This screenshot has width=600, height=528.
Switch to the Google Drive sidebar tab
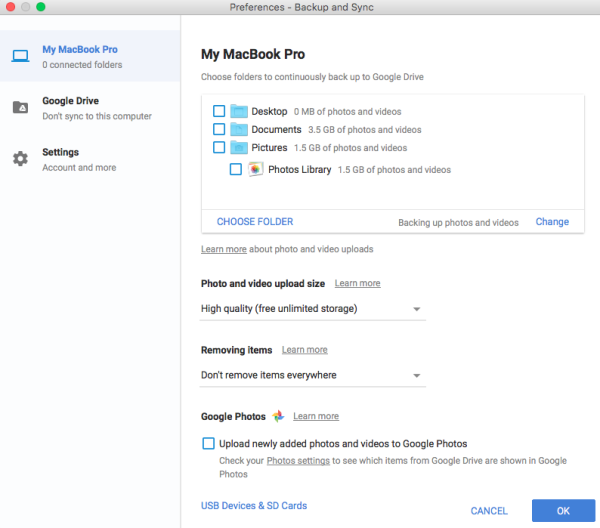(90, 108)
